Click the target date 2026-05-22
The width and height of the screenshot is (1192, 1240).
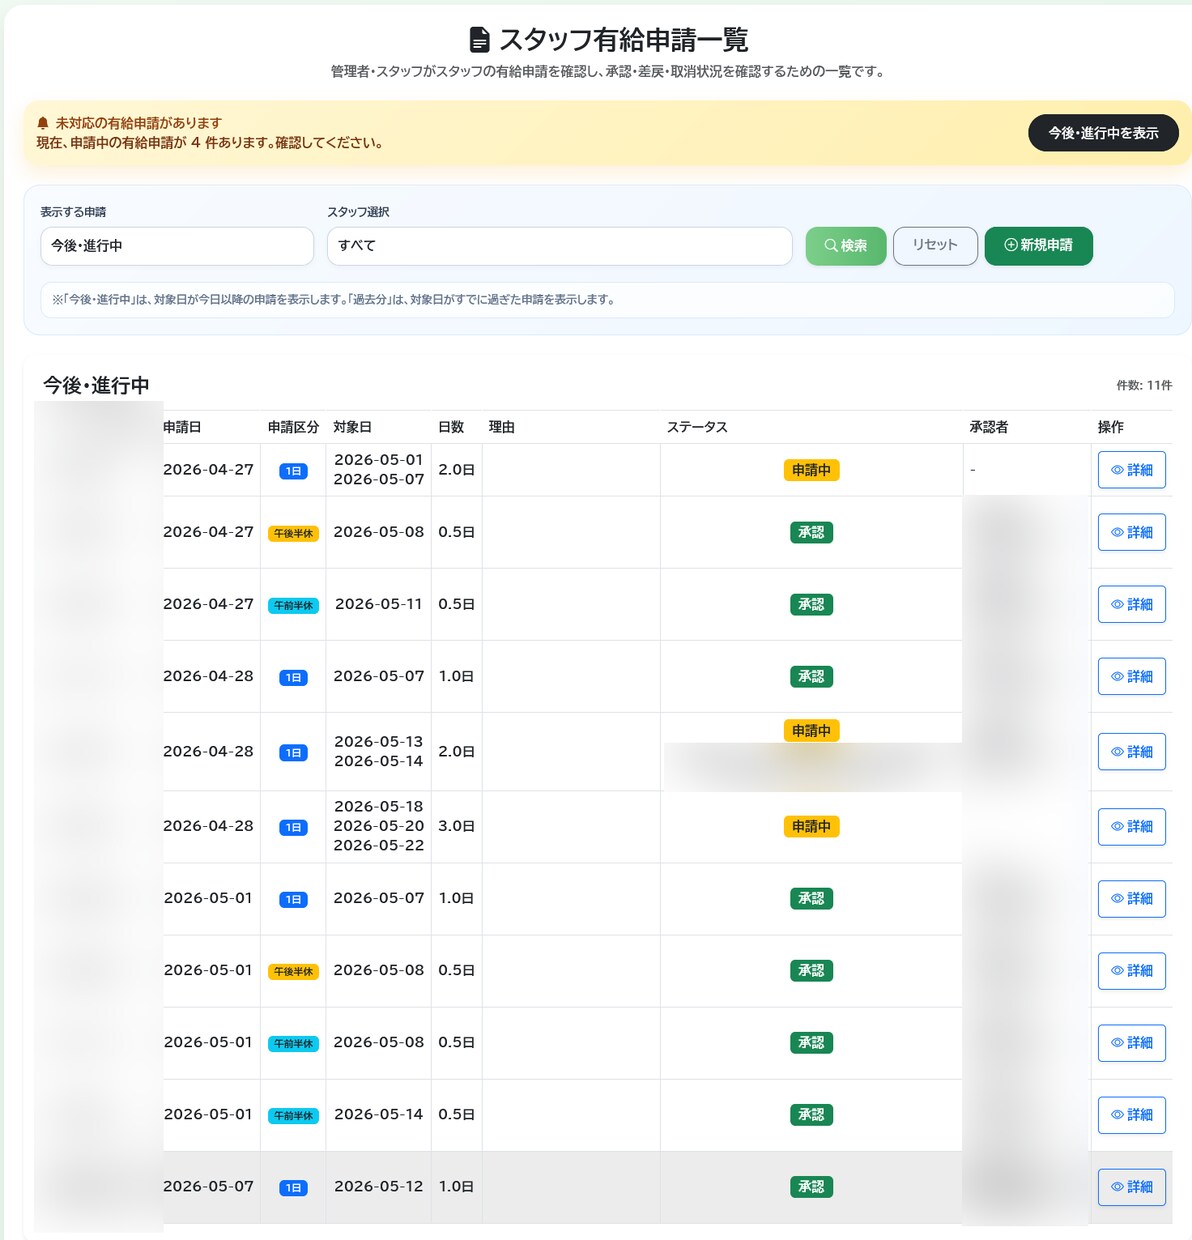click(x=379, y=845)
